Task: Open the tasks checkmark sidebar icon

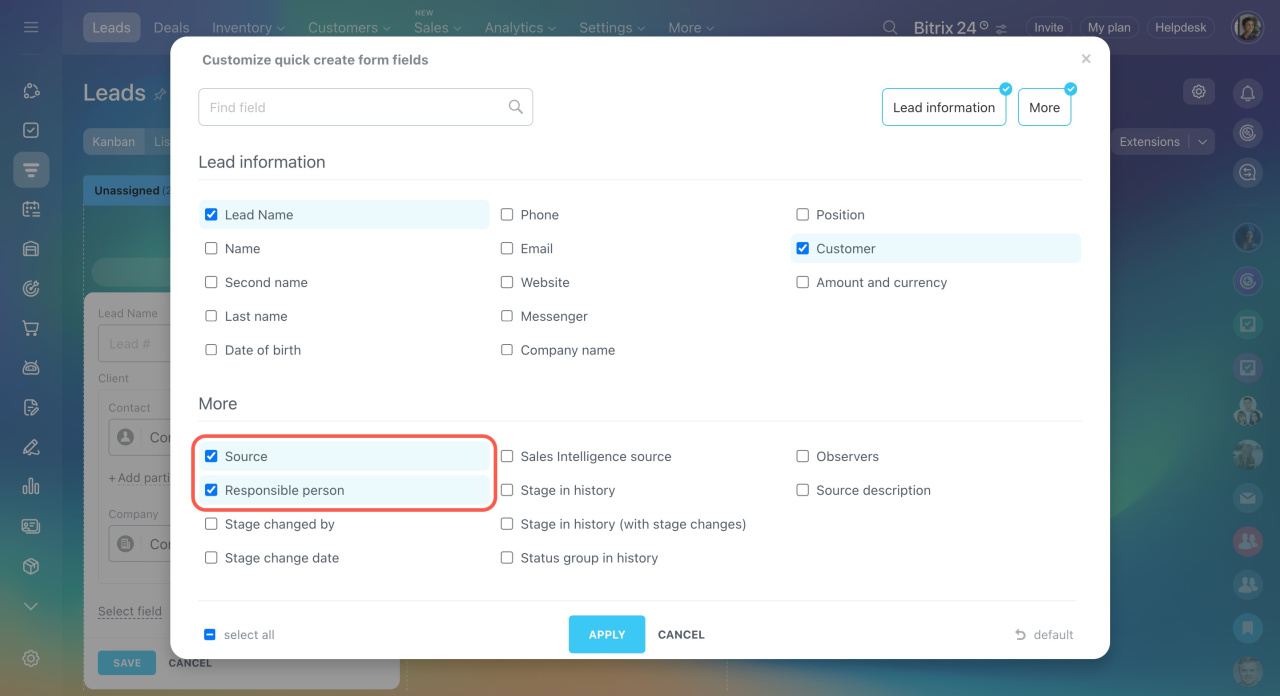Action: (x=31, y=131)
